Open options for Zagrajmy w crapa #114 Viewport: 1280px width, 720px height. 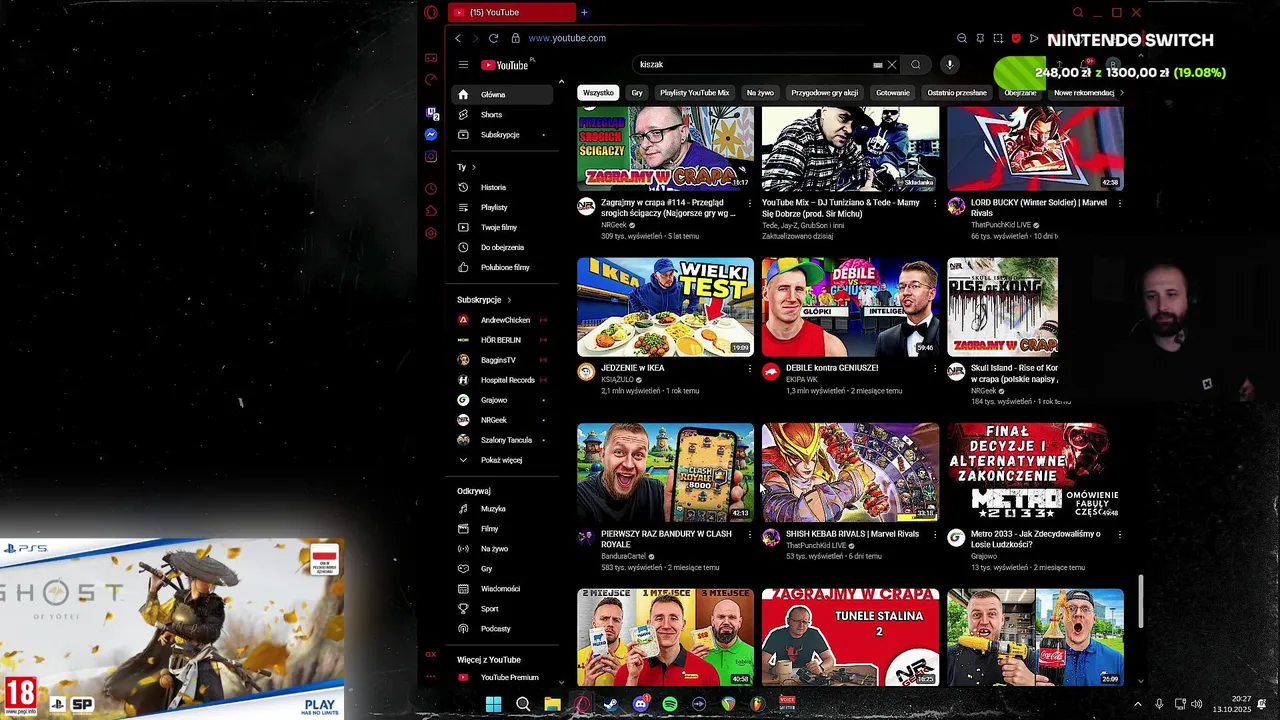tap(750, 203)
